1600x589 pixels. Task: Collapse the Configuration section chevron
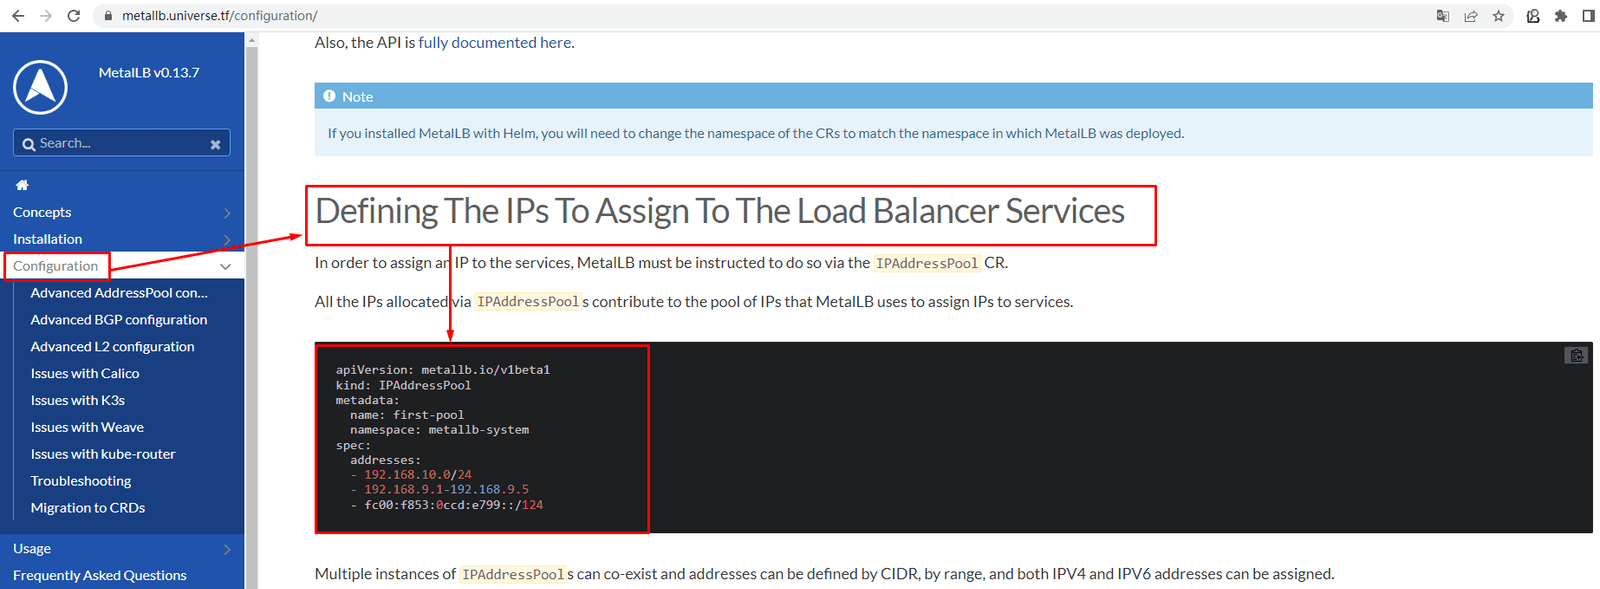point(225,267)
